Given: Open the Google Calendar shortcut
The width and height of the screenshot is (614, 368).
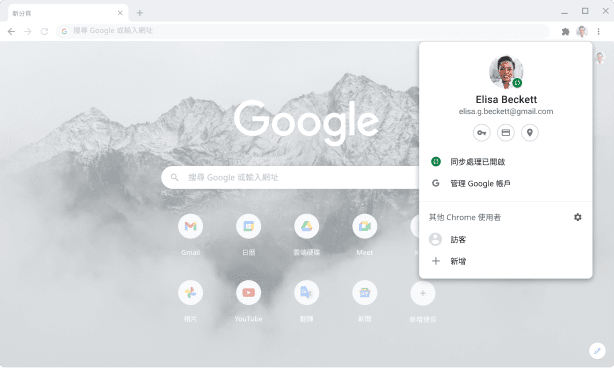Looking at the screenshot, I should (x=249, y=226).
